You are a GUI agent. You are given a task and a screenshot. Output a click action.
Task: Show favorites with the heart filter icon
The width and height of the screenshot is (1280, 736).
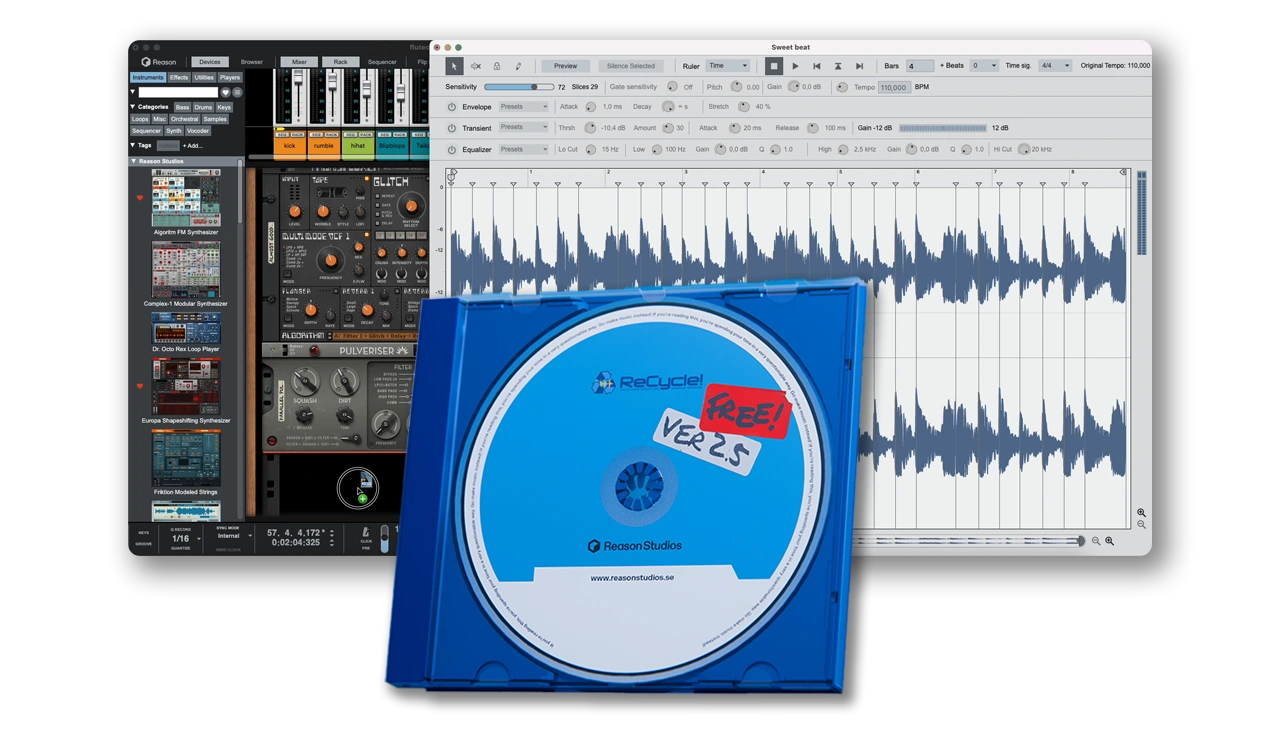pyautogui.click(x=225, y=92)
